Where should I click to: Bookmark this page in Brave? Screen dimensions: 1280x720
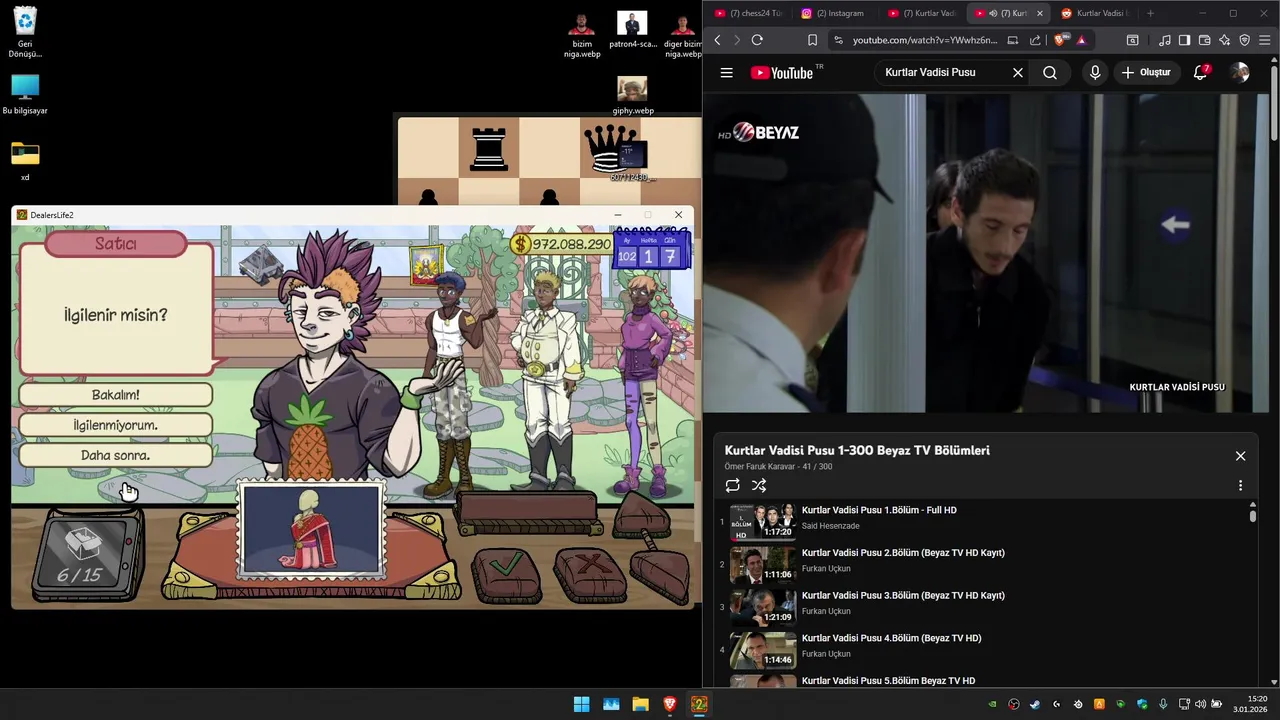812,40
